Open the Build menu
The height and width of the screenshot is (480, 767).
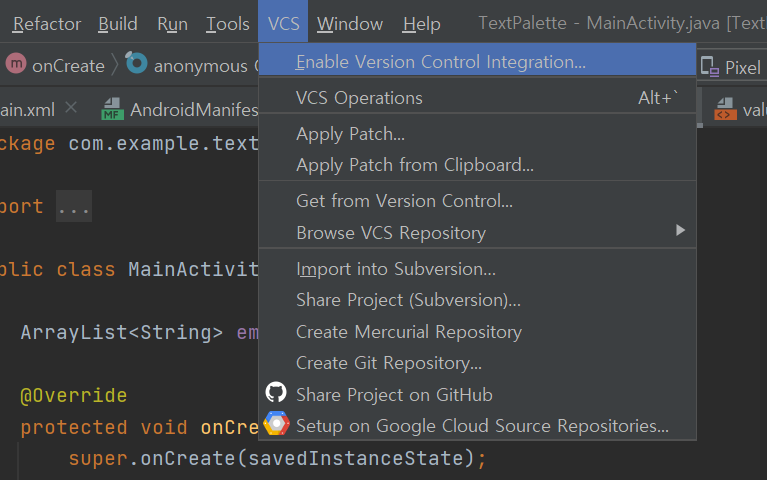tap(118, 23)
